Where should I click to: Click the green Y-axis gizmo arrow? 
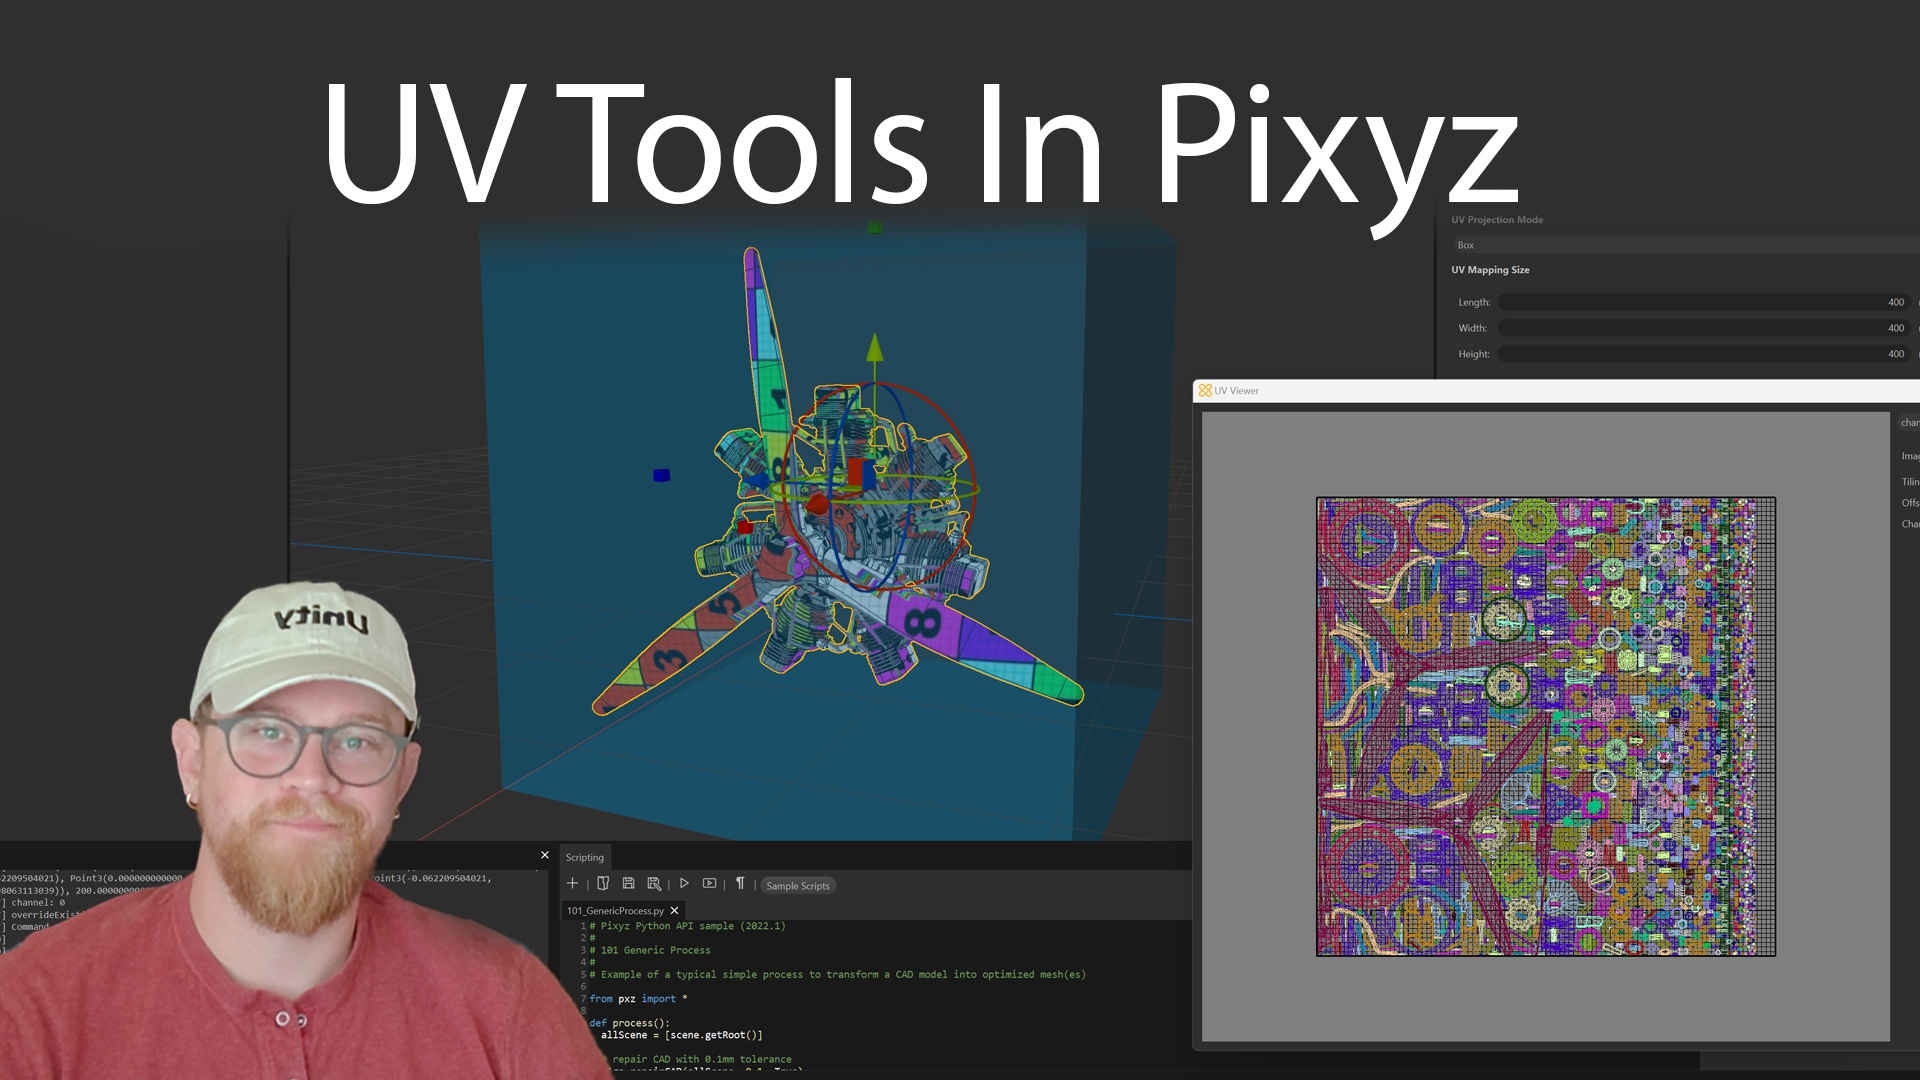coord(875,348)
